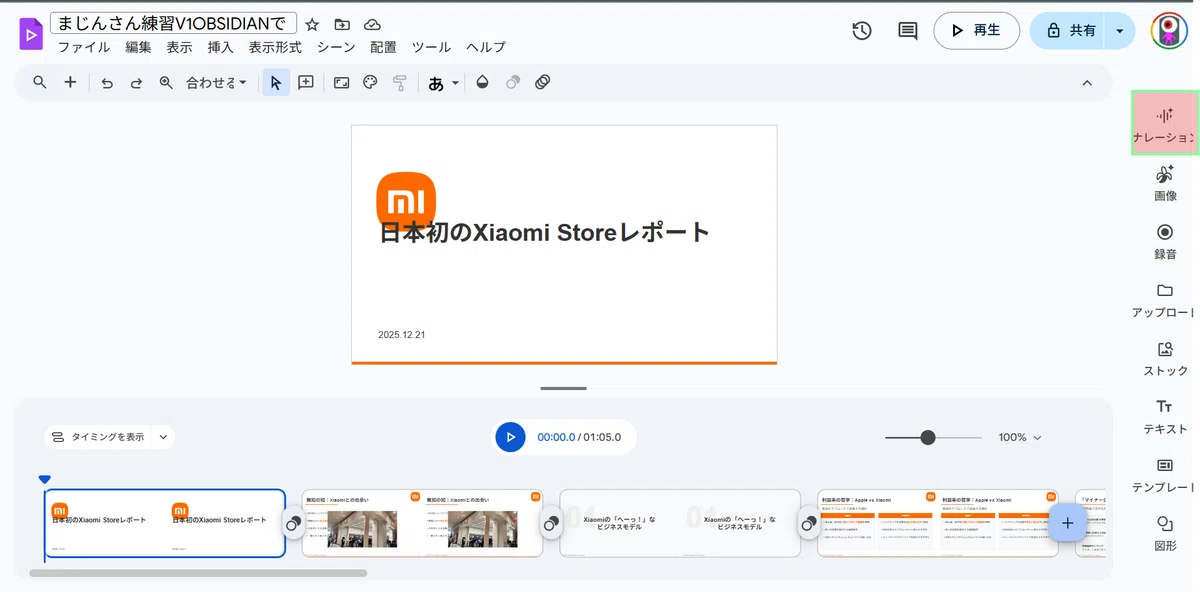The width and height of the screenshot is (1200, 592).
Task: Open the 編集 menu
Action: pyautogui.click(x=138, y=47)
